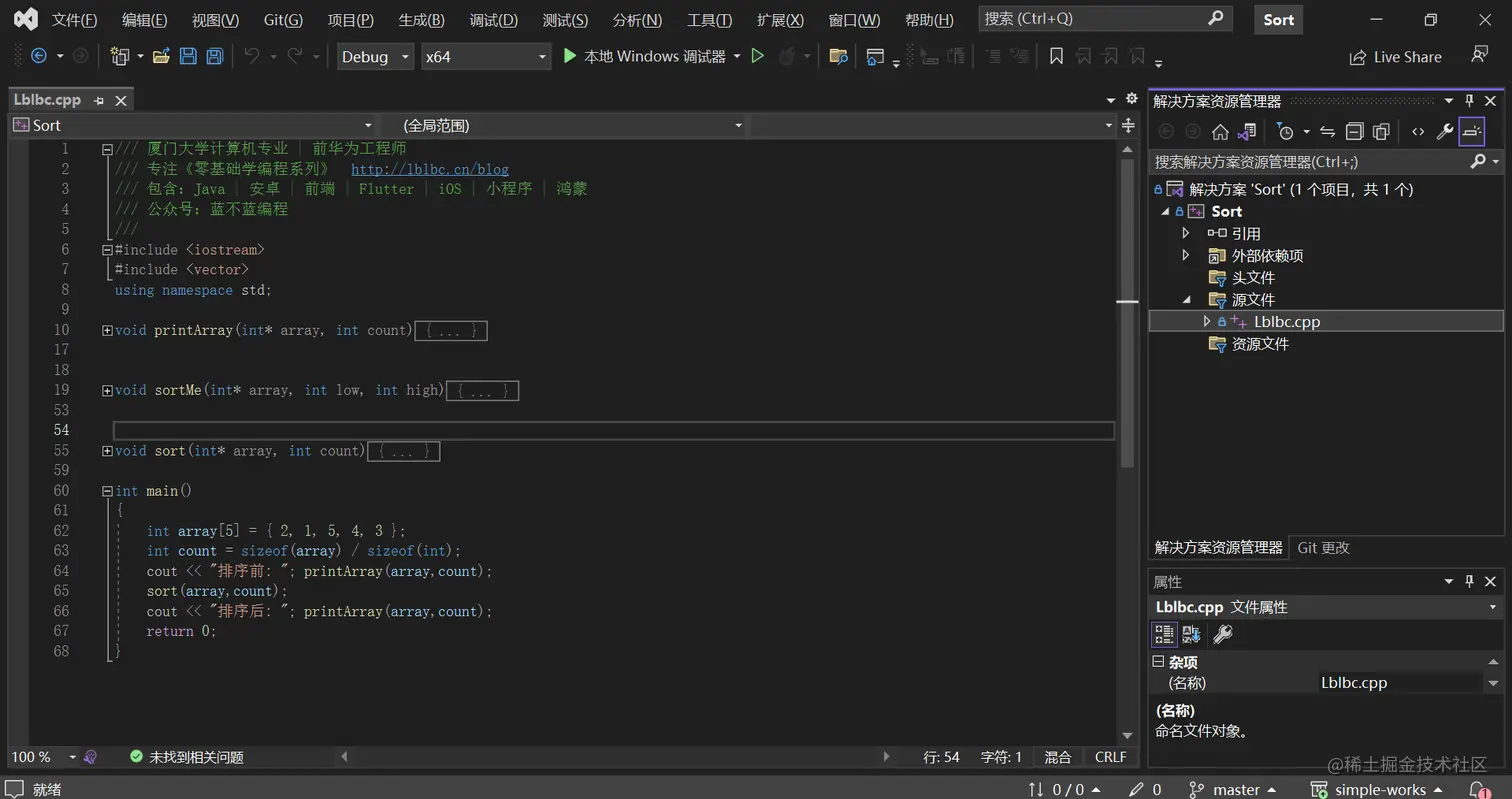Collapse the 源文件 folder arrow
The width and height of the screenshot is (1512, 799).
click(x=1186, y=299)
